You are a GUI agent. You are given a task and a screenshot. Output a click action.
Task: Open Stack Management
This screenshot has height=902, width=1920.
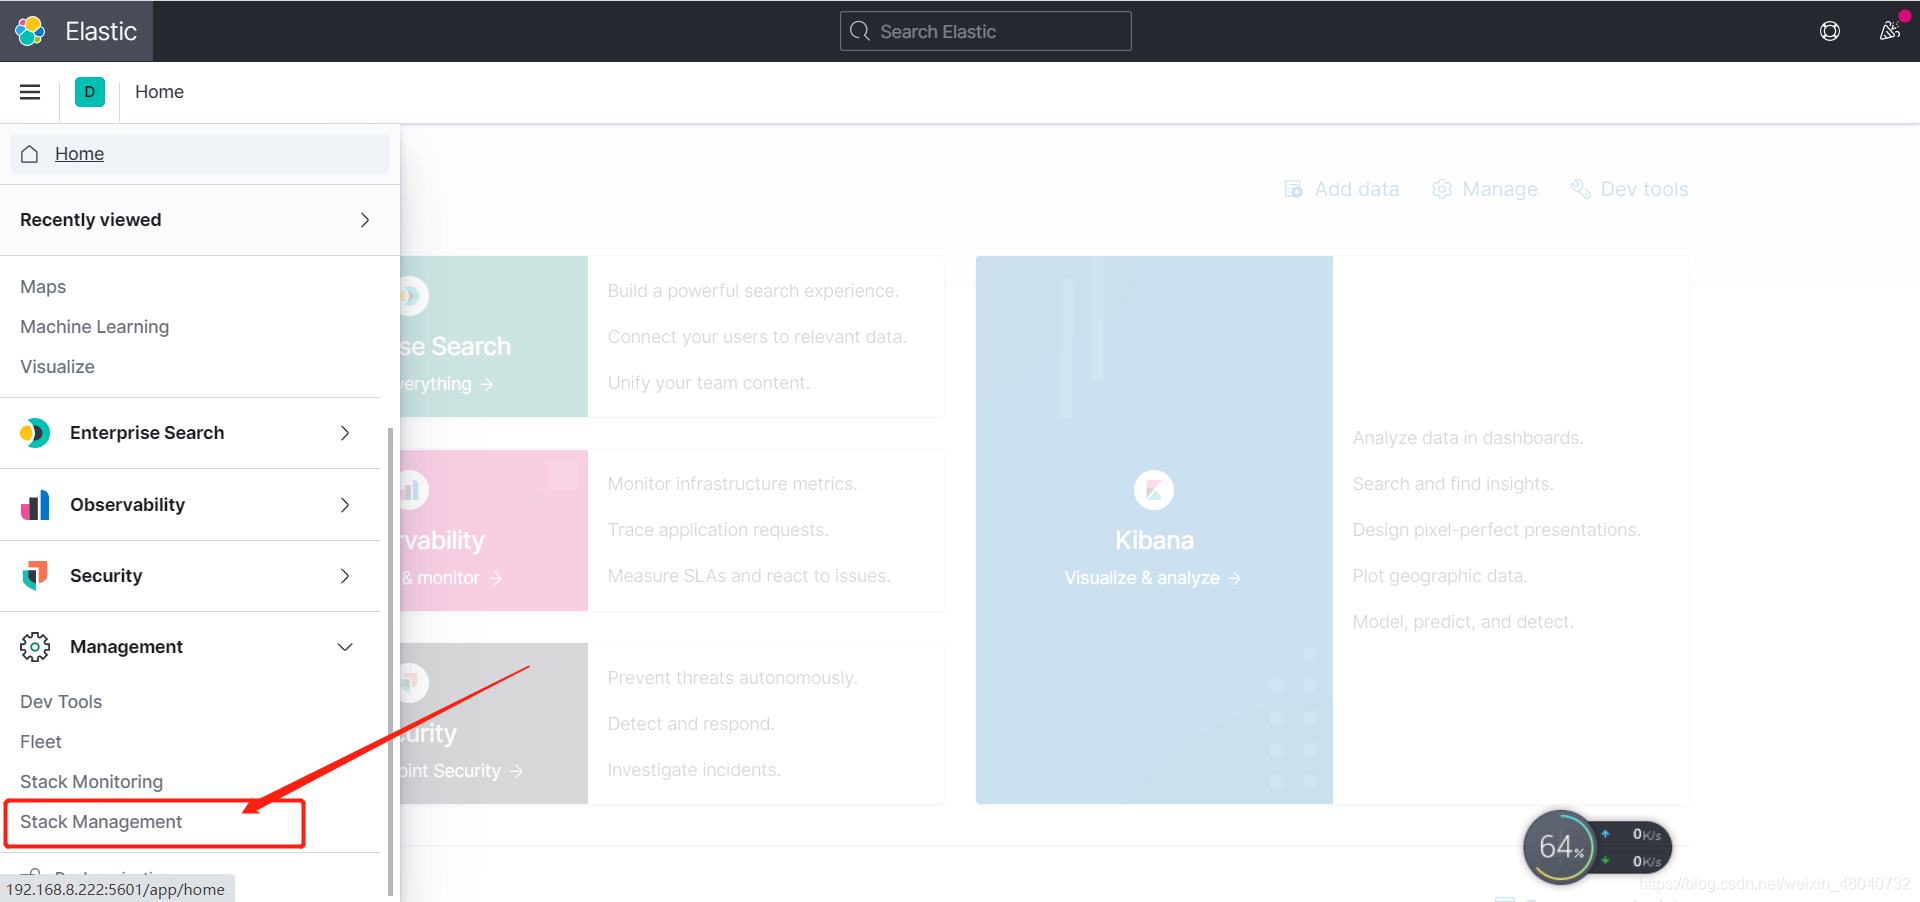click(x=101, y=822)
